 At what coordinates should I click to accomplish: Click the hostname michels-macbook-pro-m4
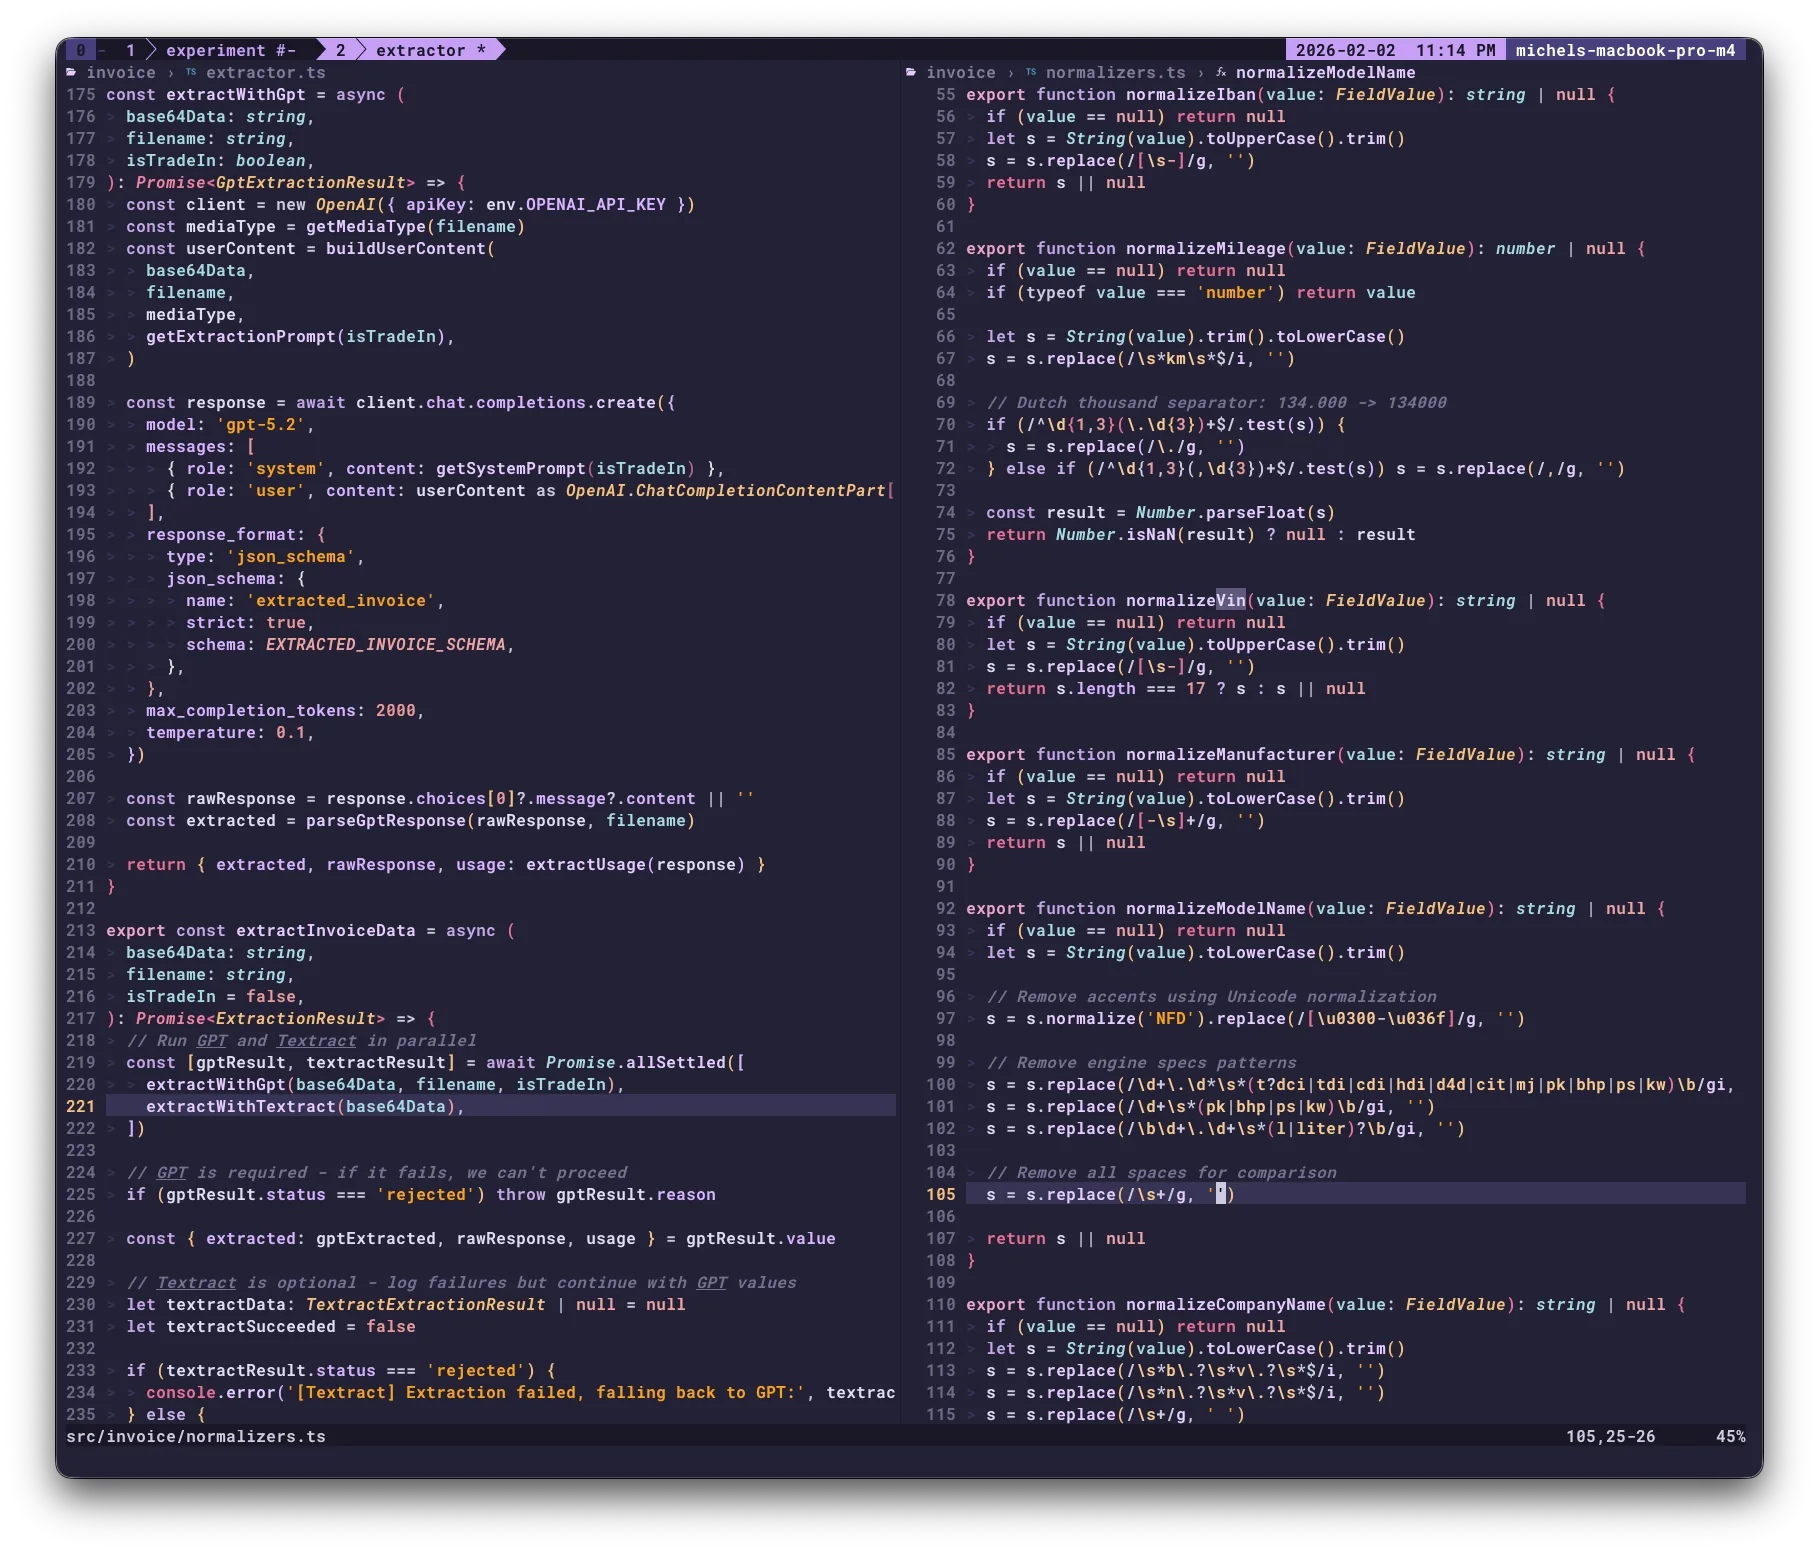(x=1626, y=50)
